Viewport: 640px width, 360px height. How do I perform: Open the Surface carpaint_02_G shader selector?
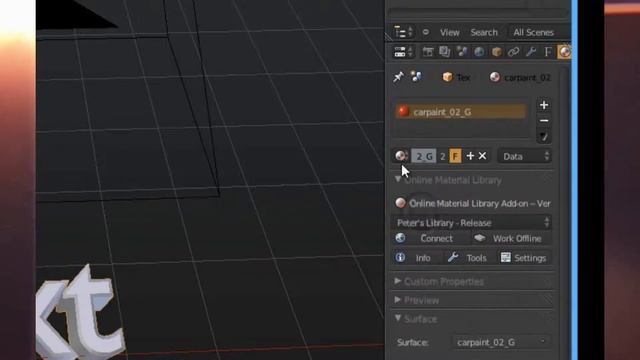pyautogui.click(x=502, y=342)
